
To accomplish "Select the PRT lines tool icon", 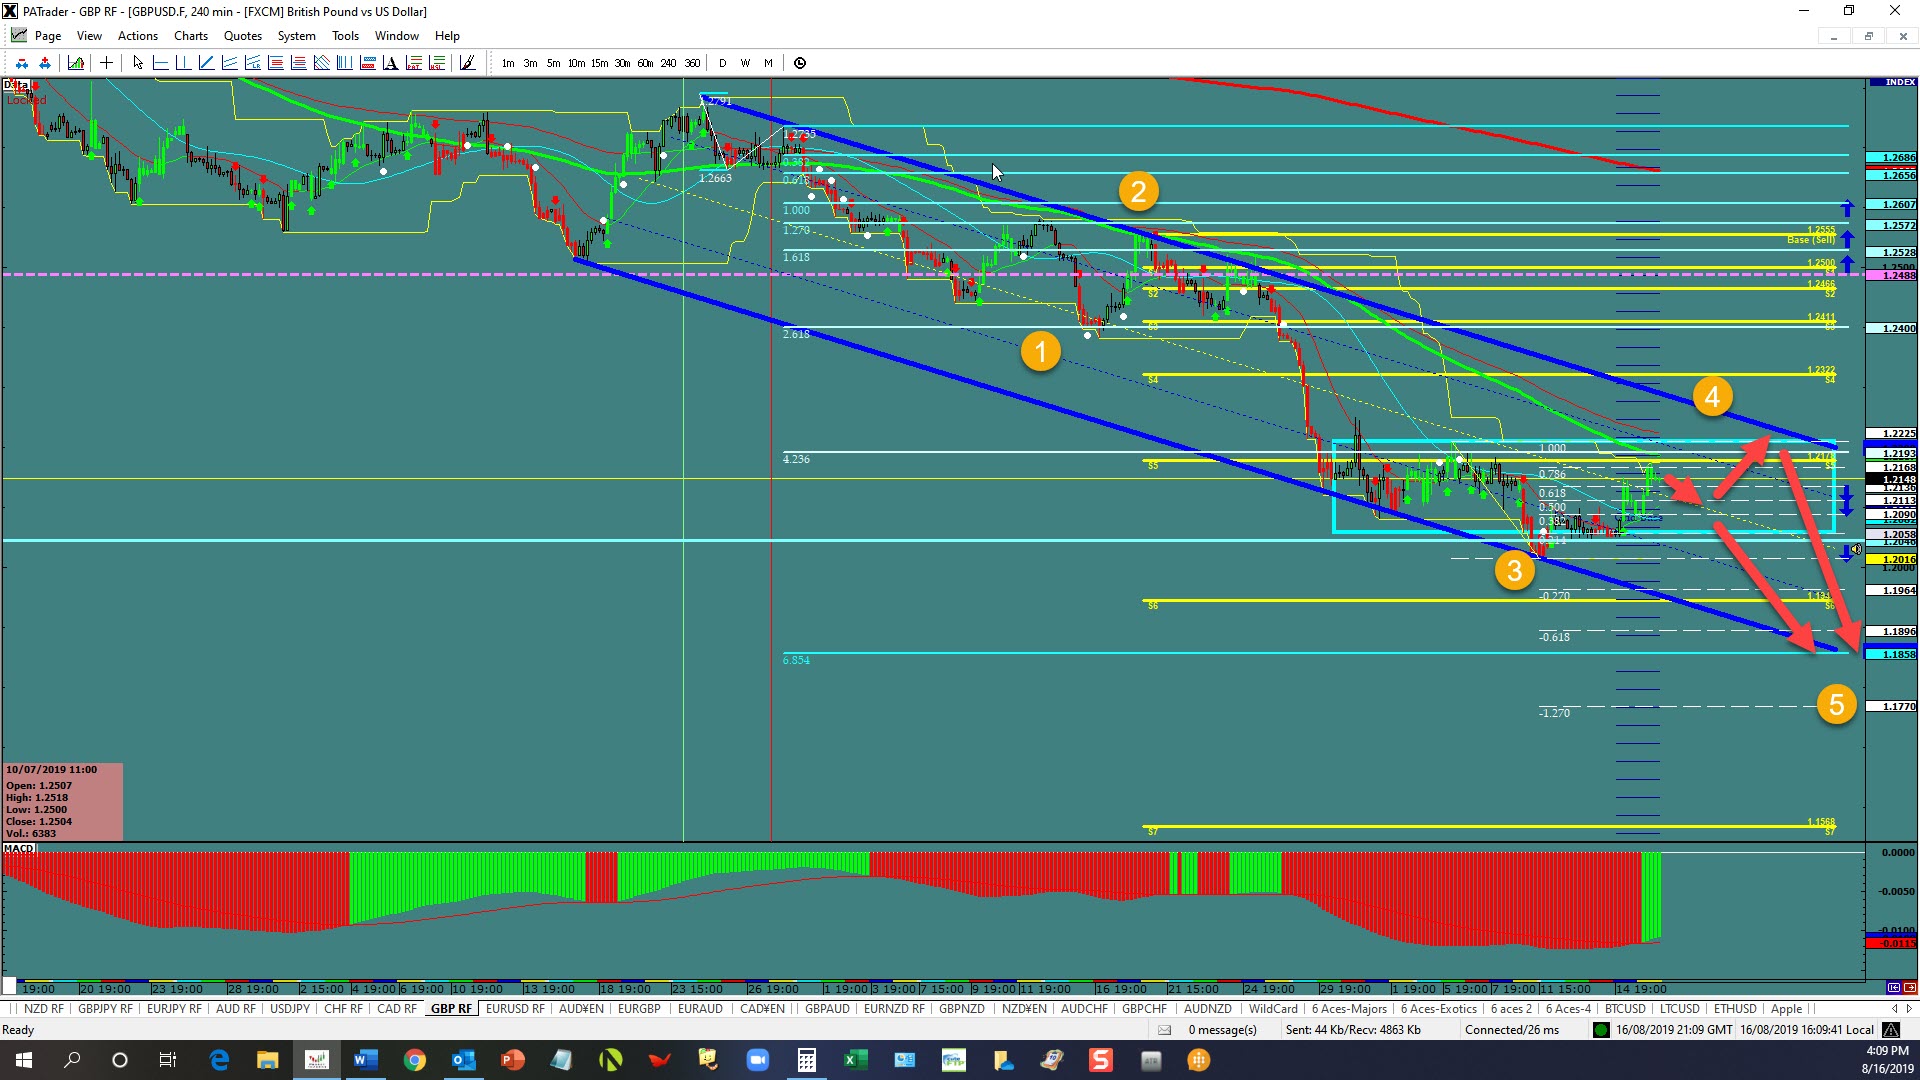I will 413,63.
